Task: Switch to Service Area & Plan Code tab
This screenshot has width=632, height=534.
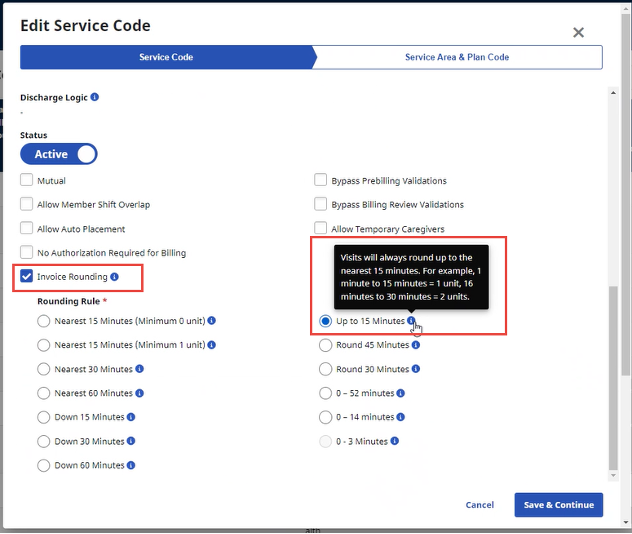Action: (x=457, y=57)
